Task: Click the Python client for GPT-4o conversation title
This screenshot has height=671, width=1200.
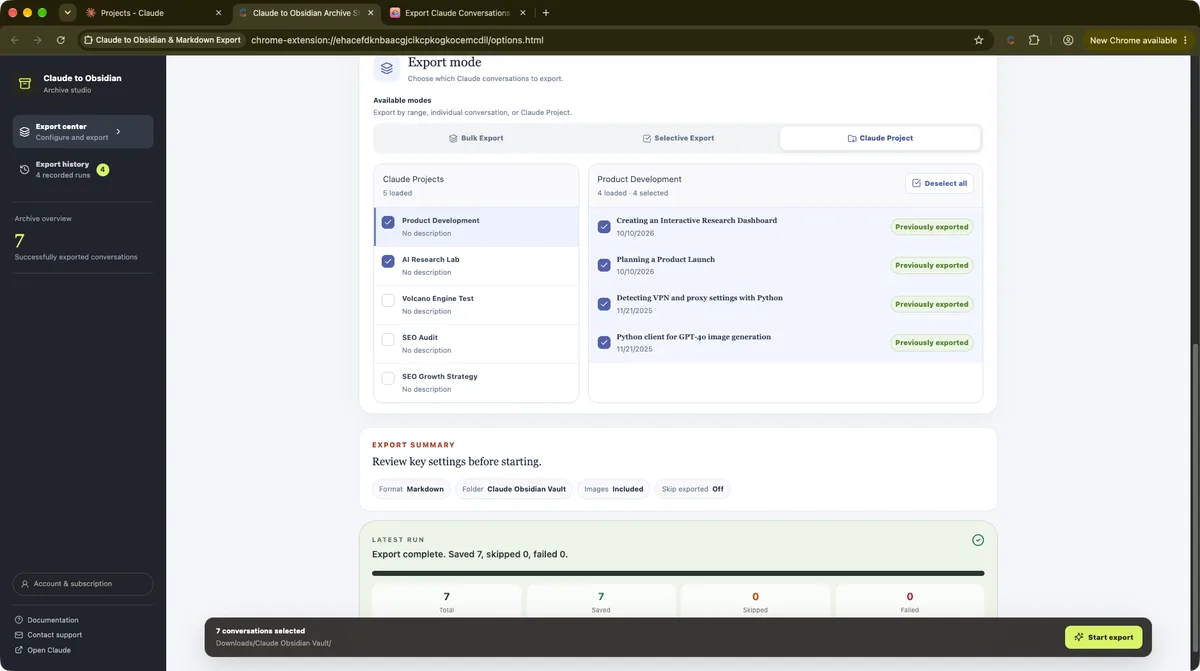Action: click(x=694, y=337)
